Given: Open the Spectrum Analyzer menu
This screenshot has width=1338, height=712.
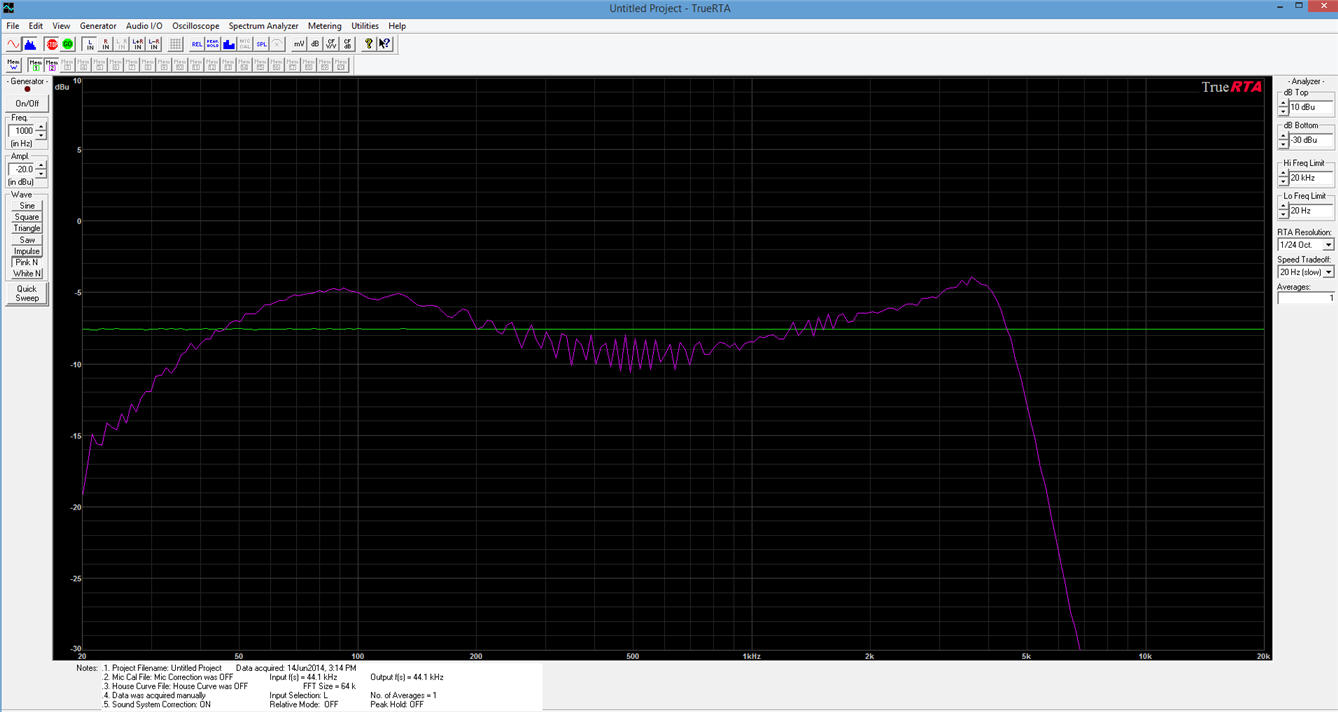Looking at the screenshot, I should click(265, 26).
